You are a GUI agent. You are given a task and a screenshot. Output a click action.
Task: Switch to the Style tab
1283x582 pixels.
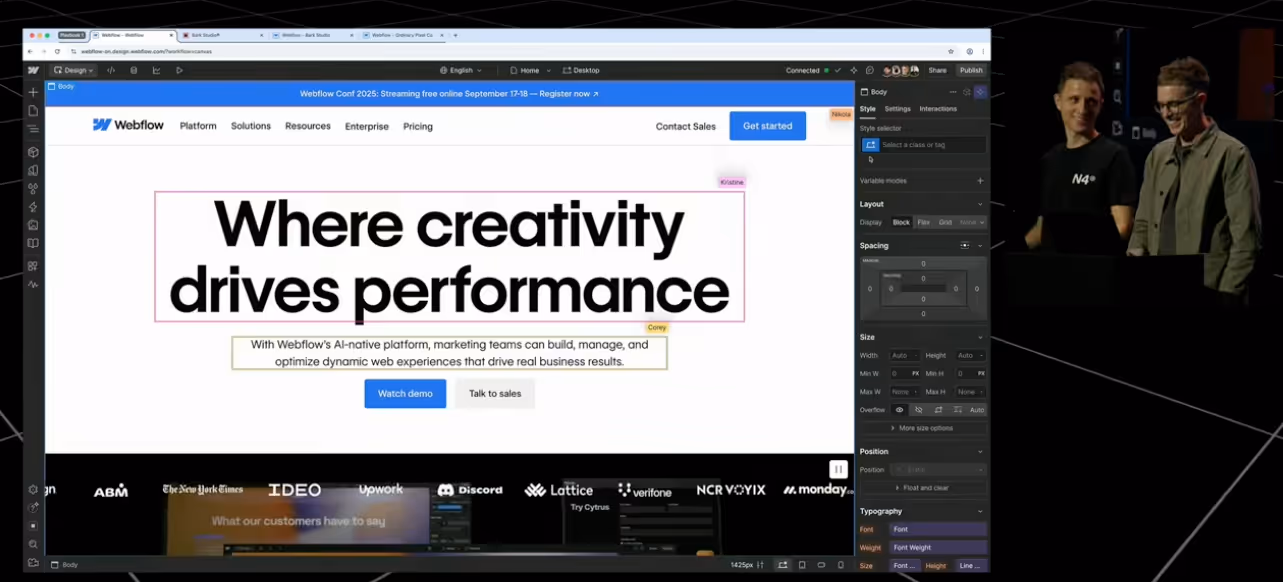coord(867,108)
